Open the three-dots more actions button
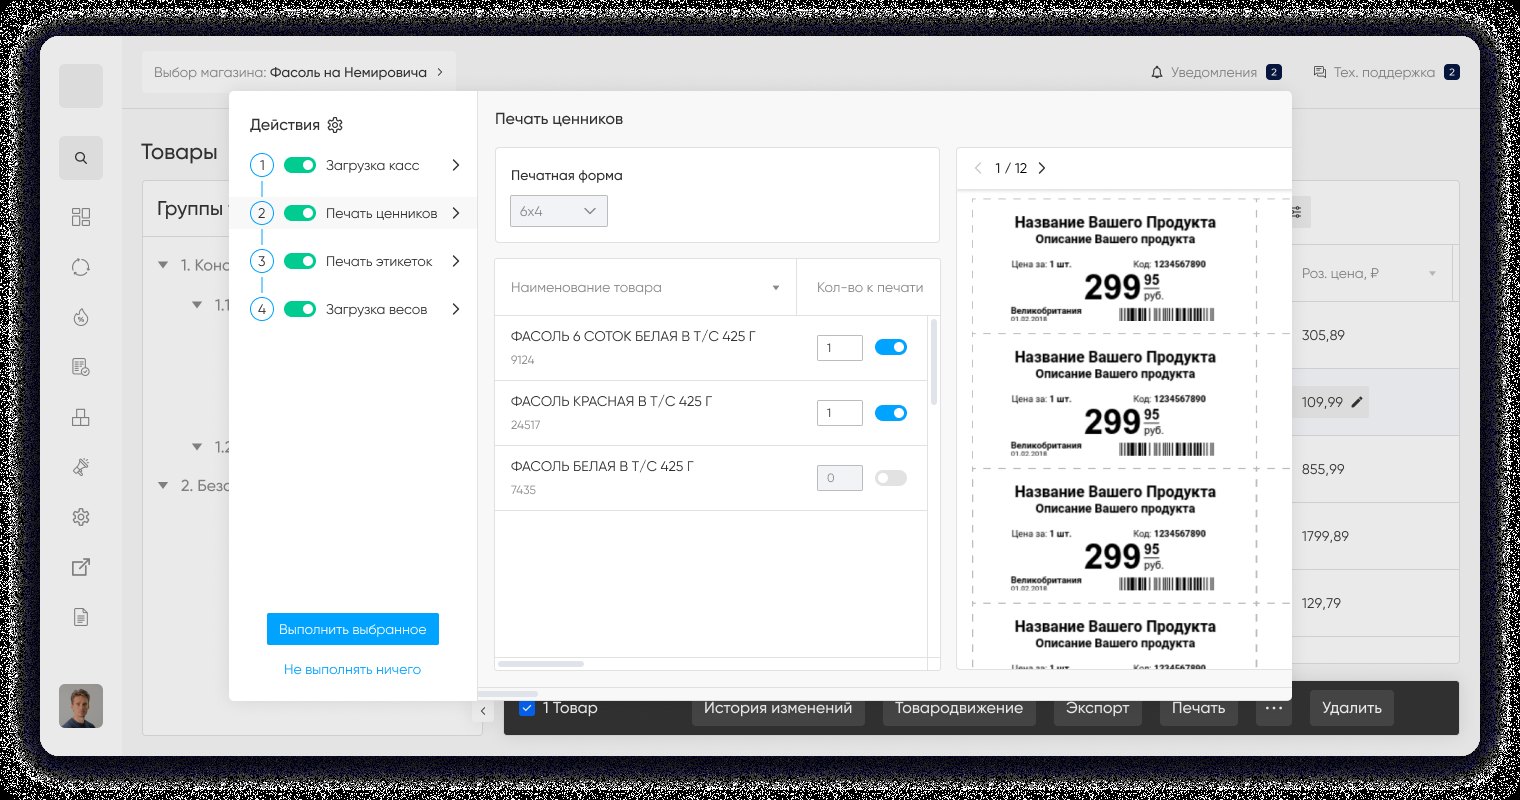Screen dimensions: 1520x800 tap(1273, 708)
